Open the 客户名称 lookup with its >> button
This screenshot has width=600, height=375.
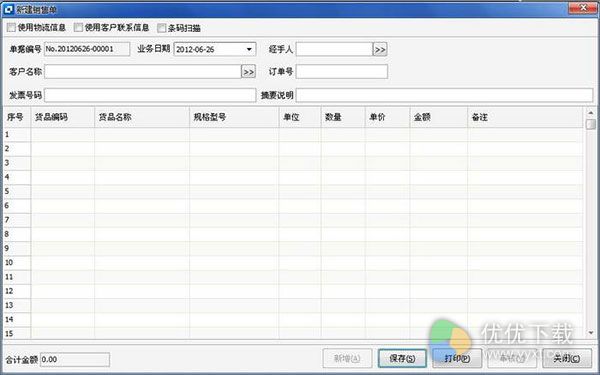[248, 72]
